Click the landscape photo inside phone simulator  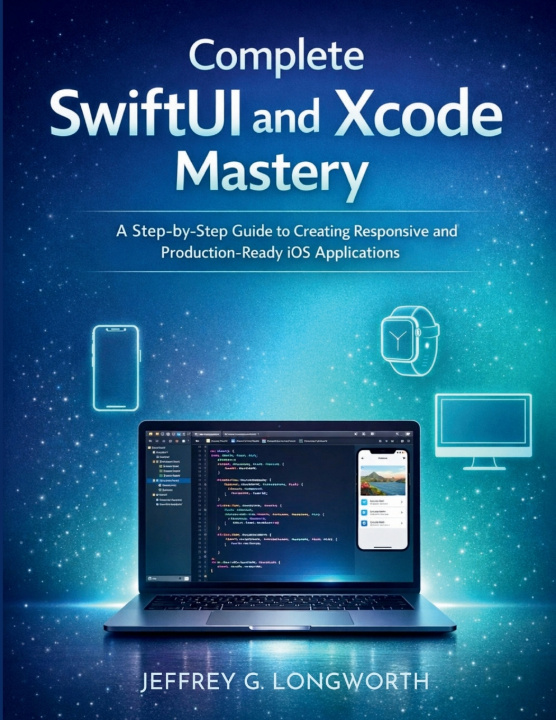pos(383,480)
